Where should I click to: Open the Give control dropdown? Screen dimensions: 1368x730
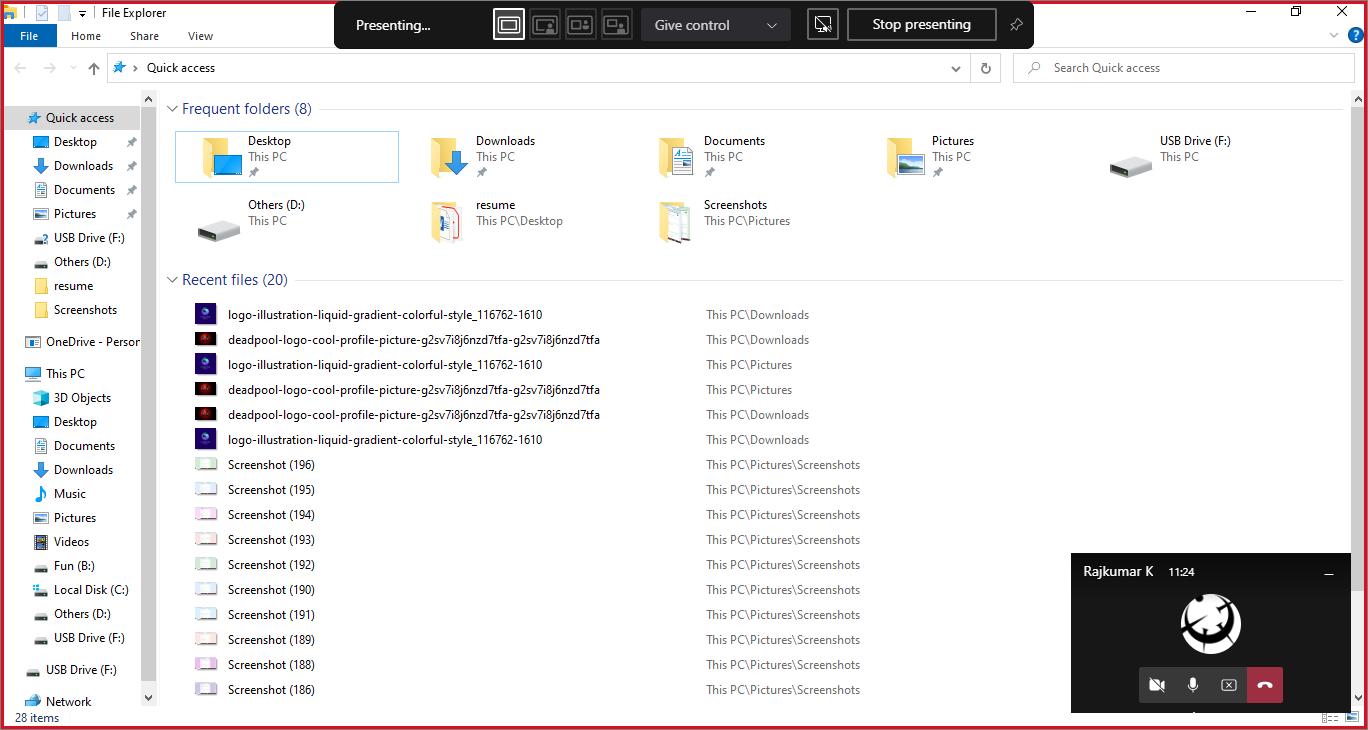(716, 25)
